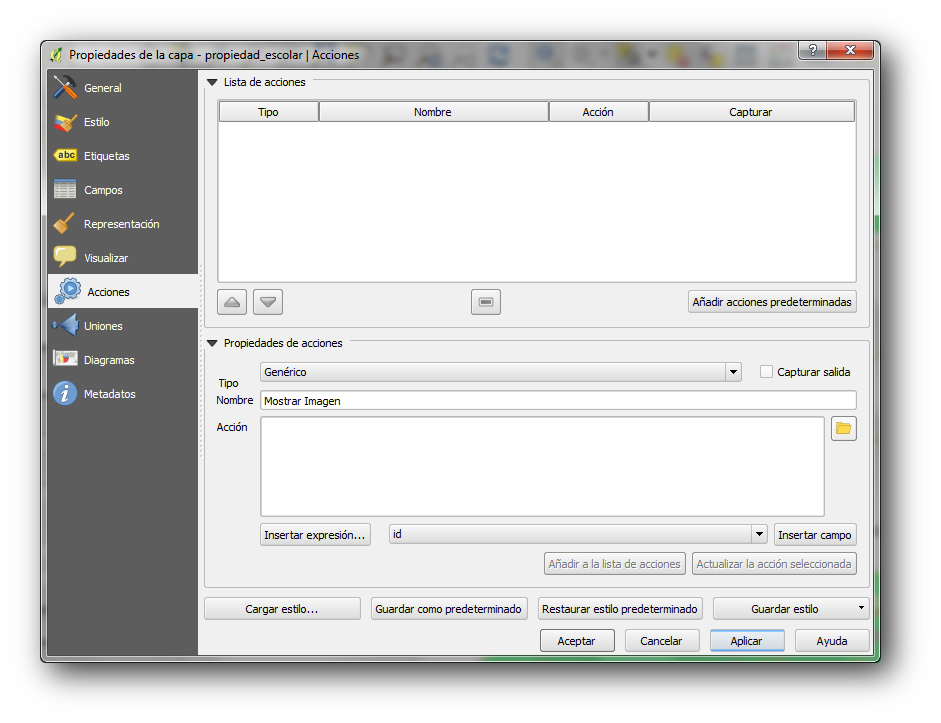
Task: Click the General hammer-and-wrench icon
Action: click(x=65, y=88)
